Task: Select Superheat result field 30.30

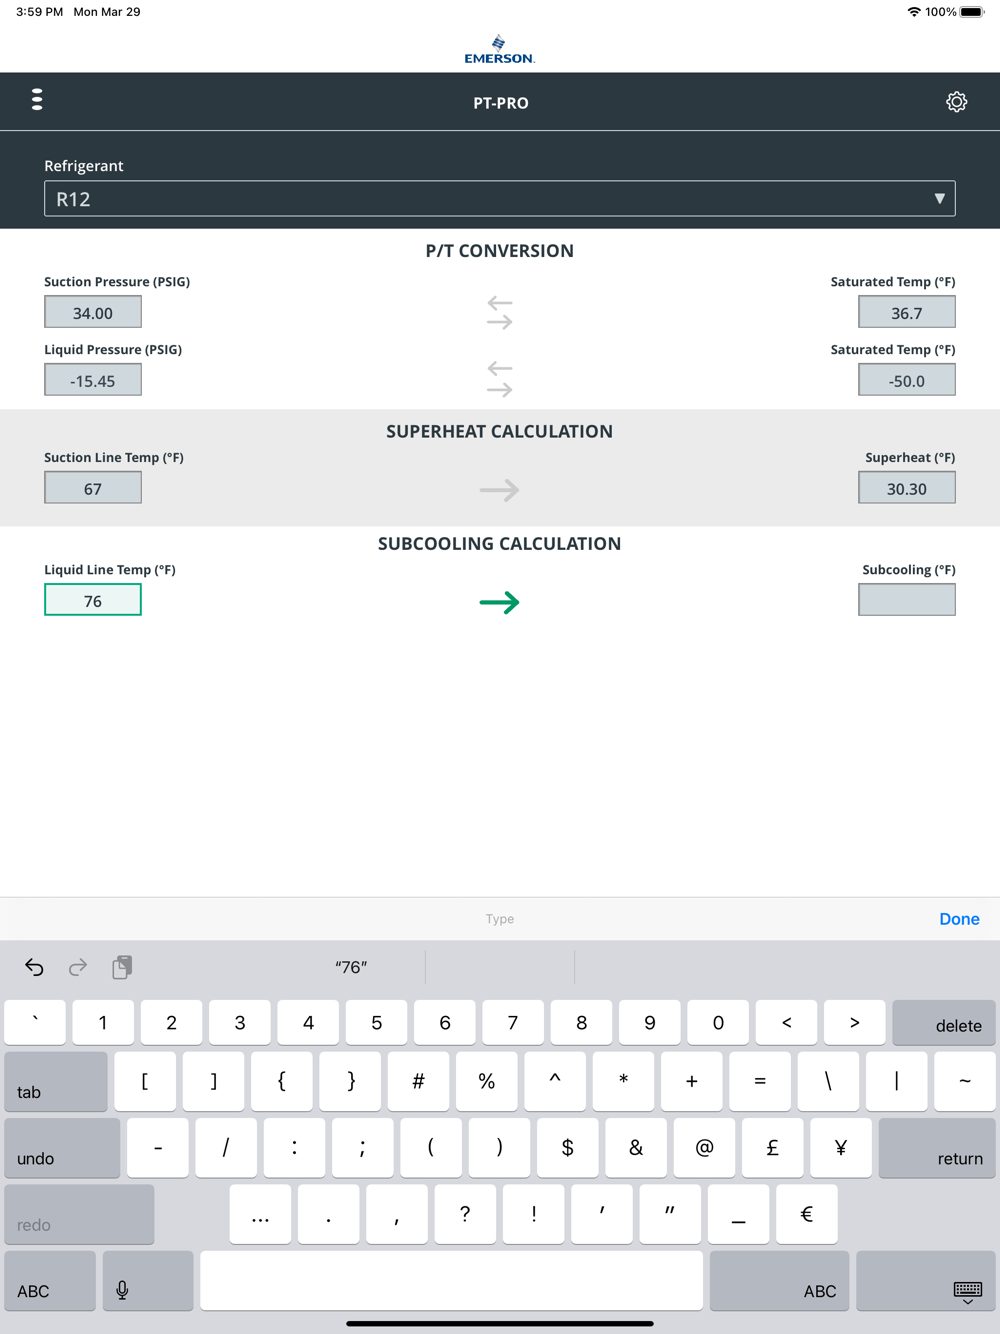Action: point(907,489)
